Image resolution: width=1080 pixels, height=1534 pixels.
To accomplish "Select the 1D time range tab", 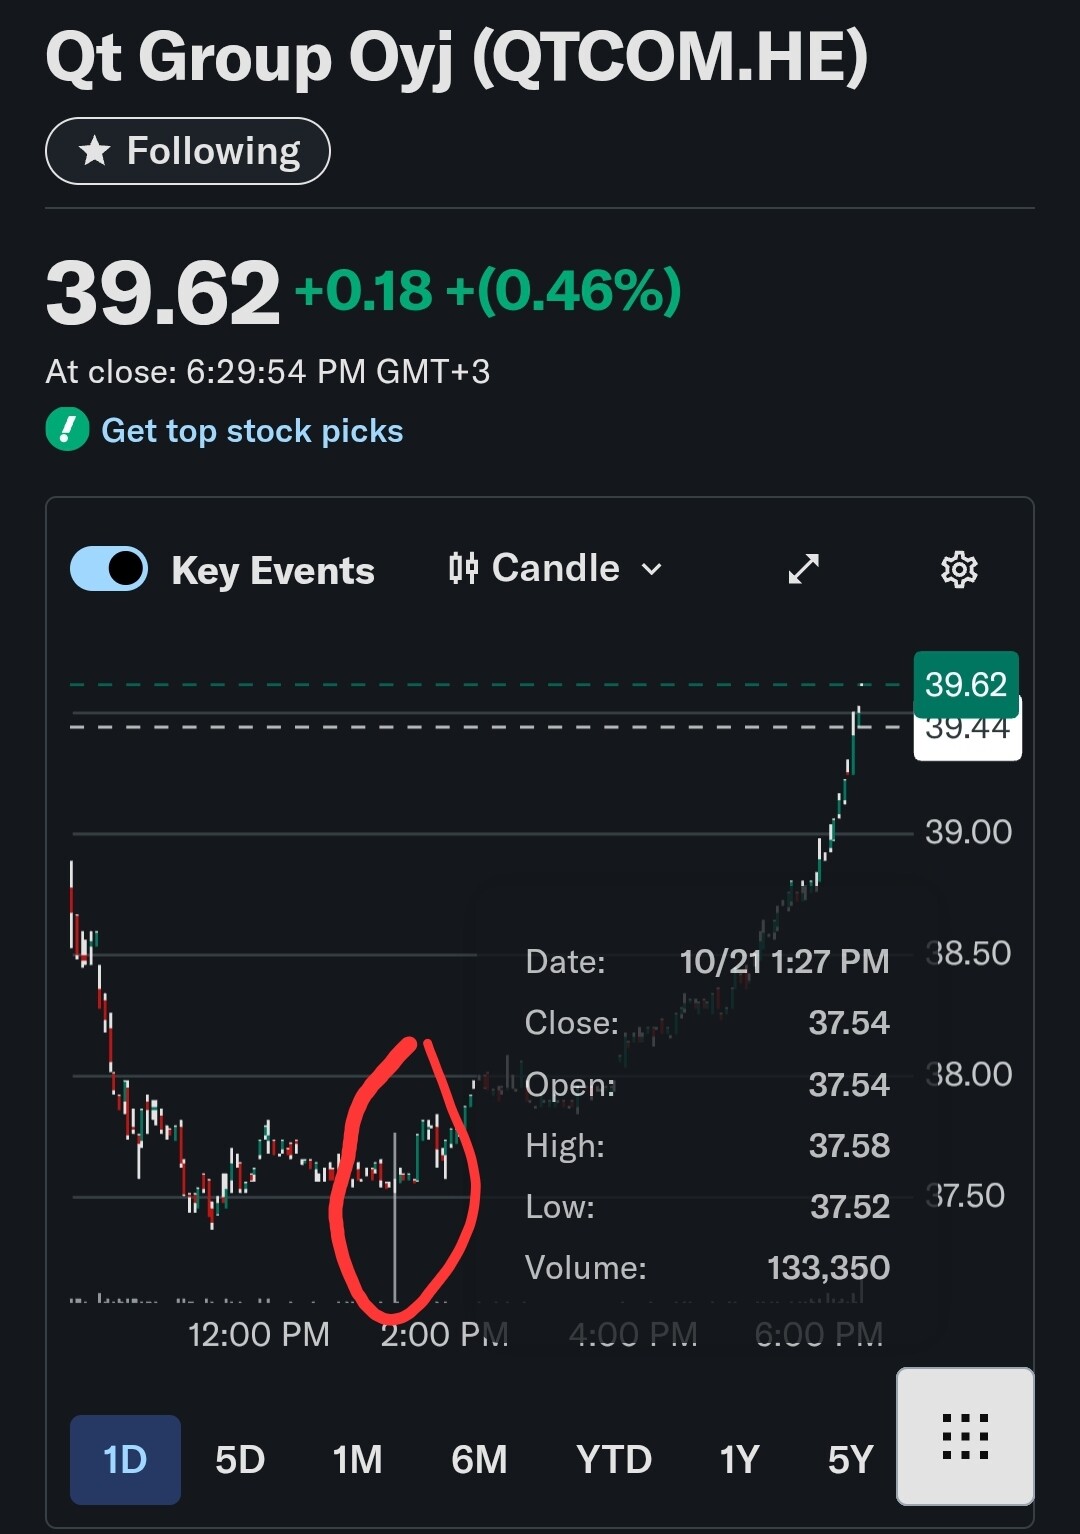I will tap(125, 1460).
